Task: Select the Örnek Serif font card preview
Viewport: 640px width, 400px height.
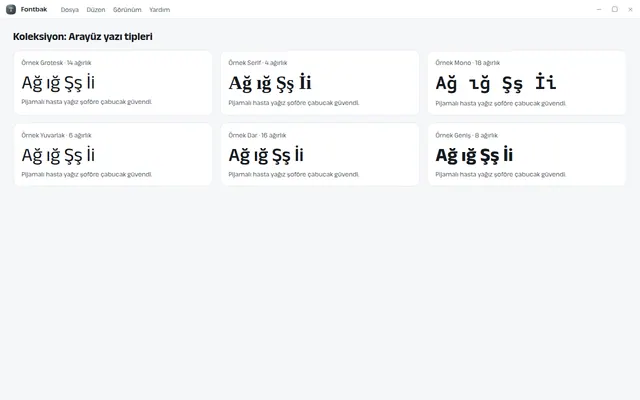Action: (x=320, y=83)
